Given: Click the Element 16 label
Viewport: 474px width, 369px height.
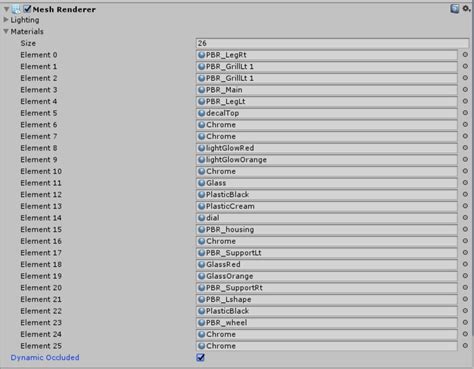Looking at the screenshot, I should [41, 241].
